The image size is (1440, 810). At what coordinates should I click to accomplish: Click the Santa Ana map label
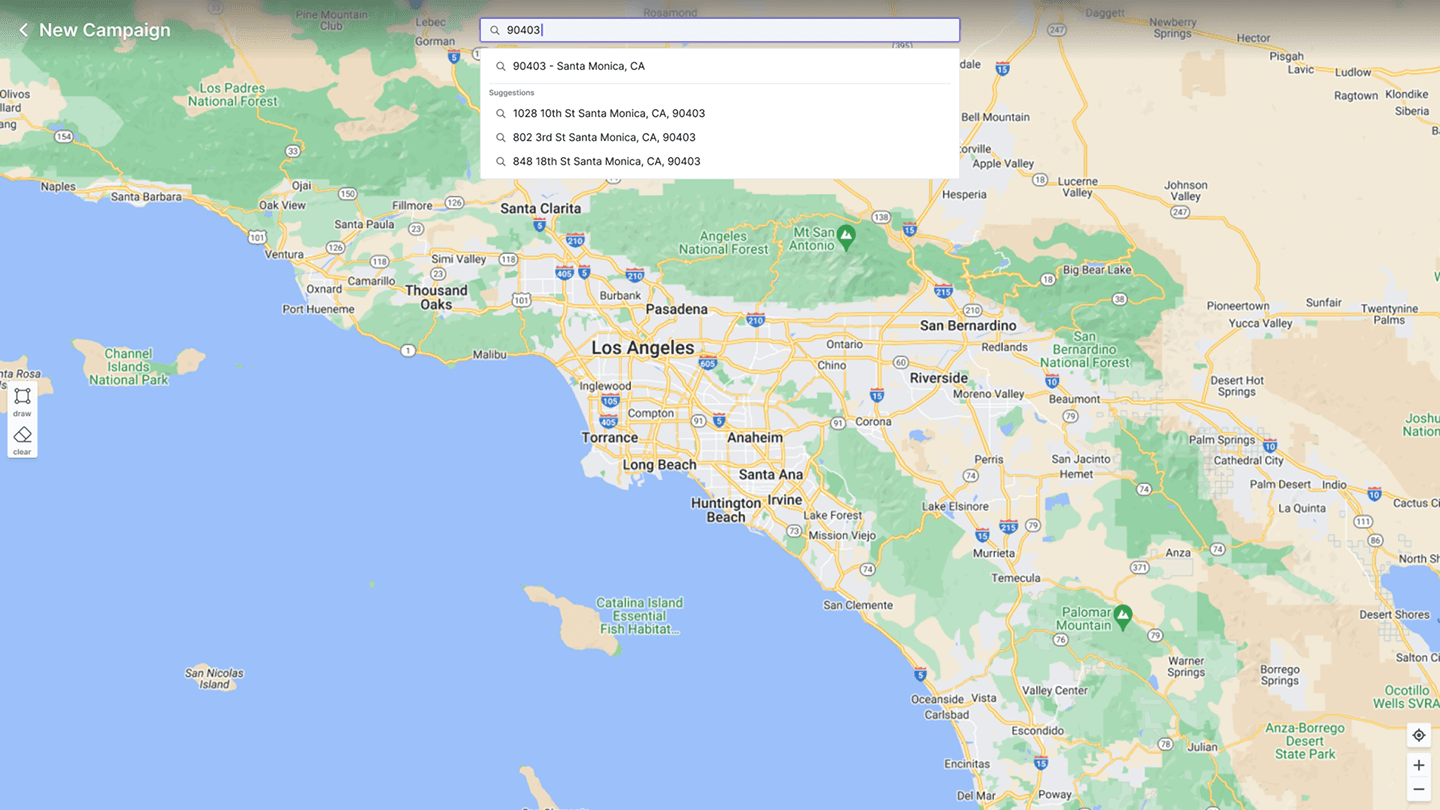(770, 475)
